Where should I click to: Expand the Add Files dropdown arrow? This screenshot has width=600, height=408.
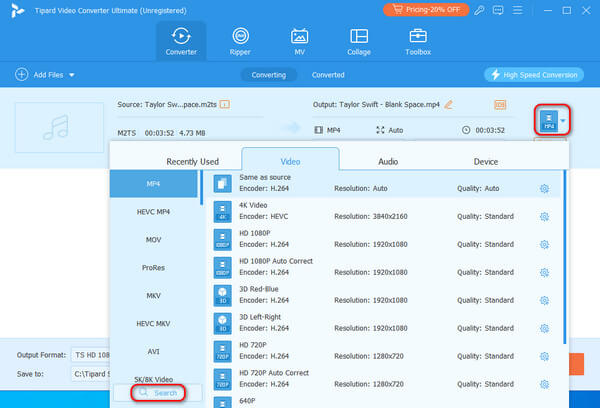72,75
